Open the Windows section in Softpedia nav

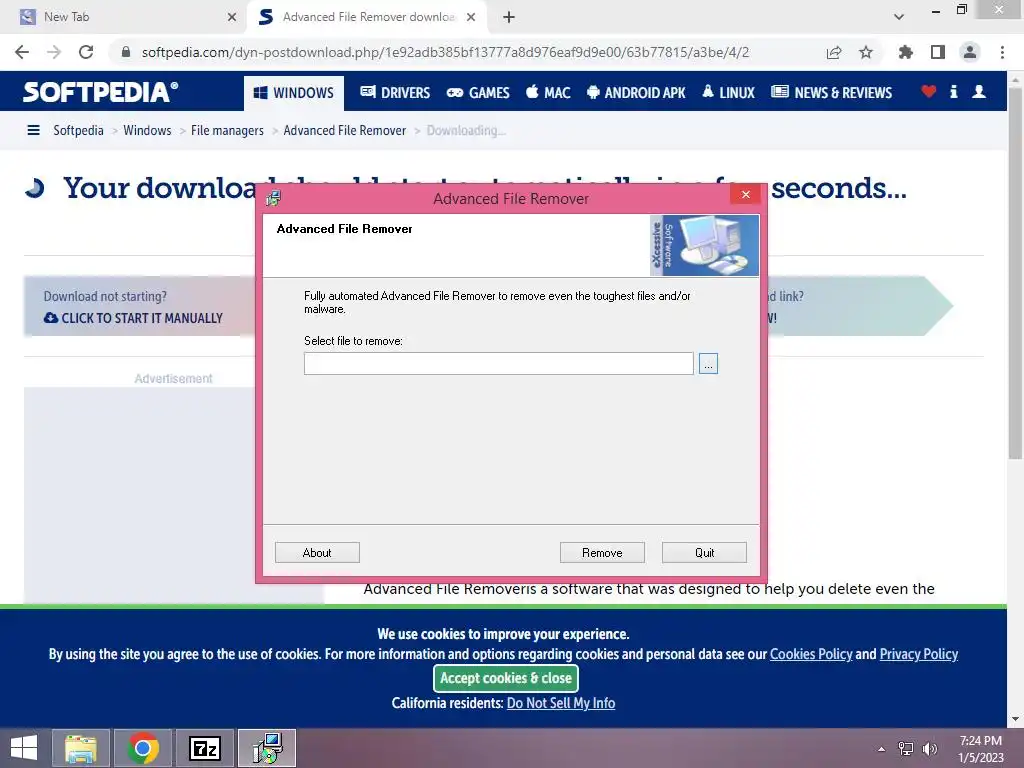tap(294, 93)
